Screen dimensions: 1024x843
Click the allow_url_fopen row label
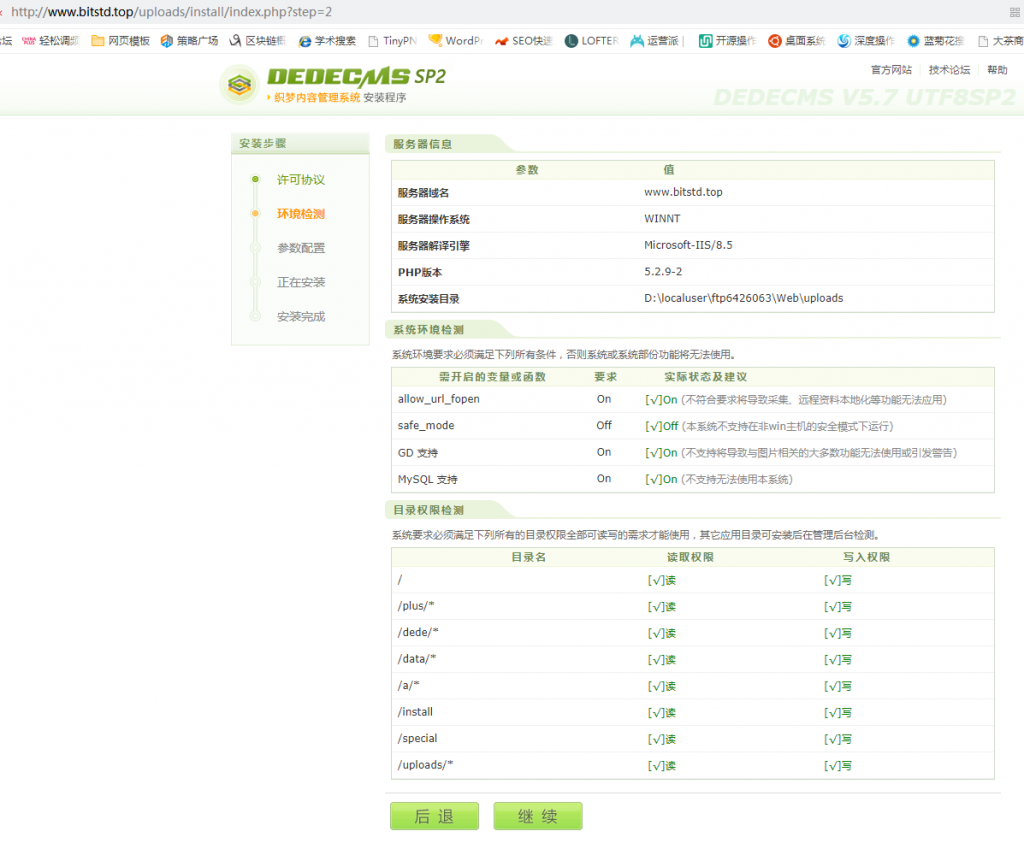point(438,399)
